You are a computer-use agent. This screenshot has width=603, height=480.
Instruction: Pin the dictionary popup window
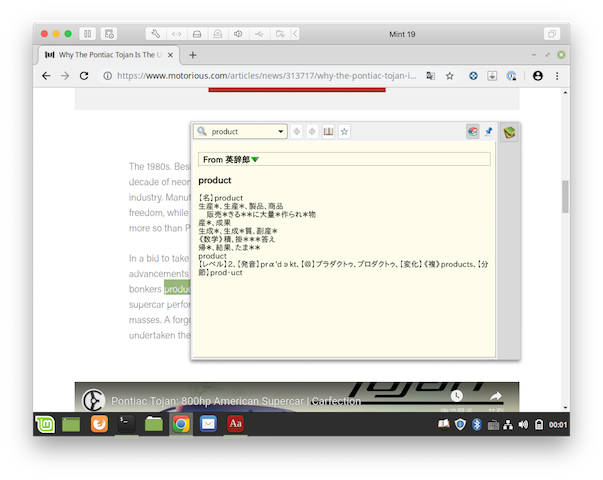tap(489, 132)
